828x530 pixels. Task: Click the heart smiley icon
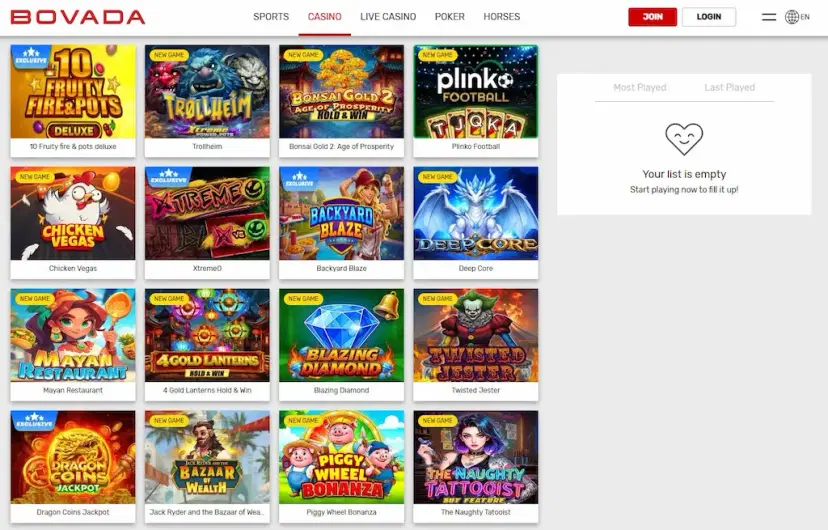click(684, 139)
